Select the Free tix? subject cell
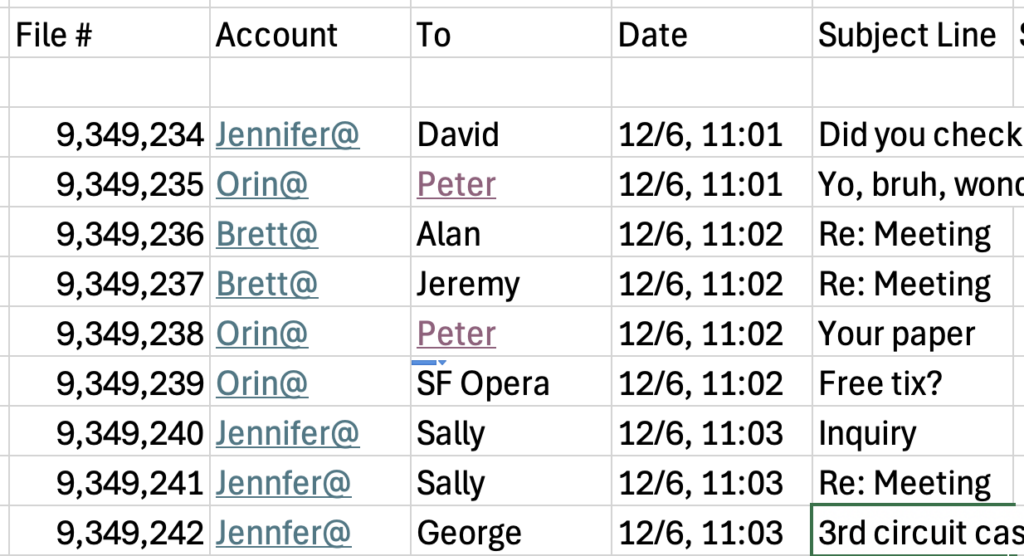Image resolution: width=1024 pixels, height=556 pixels. click(915, 384)
